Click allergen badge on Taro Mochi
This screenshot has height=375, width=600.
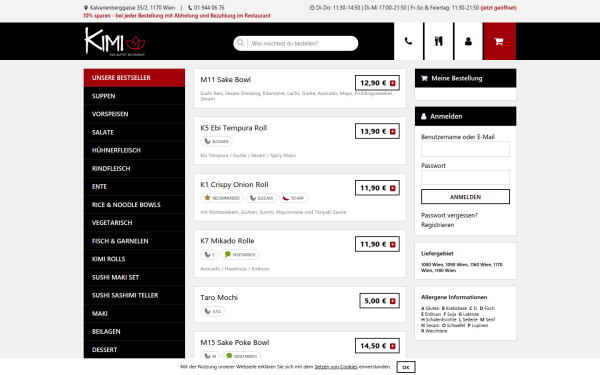[x=212, y=311]
